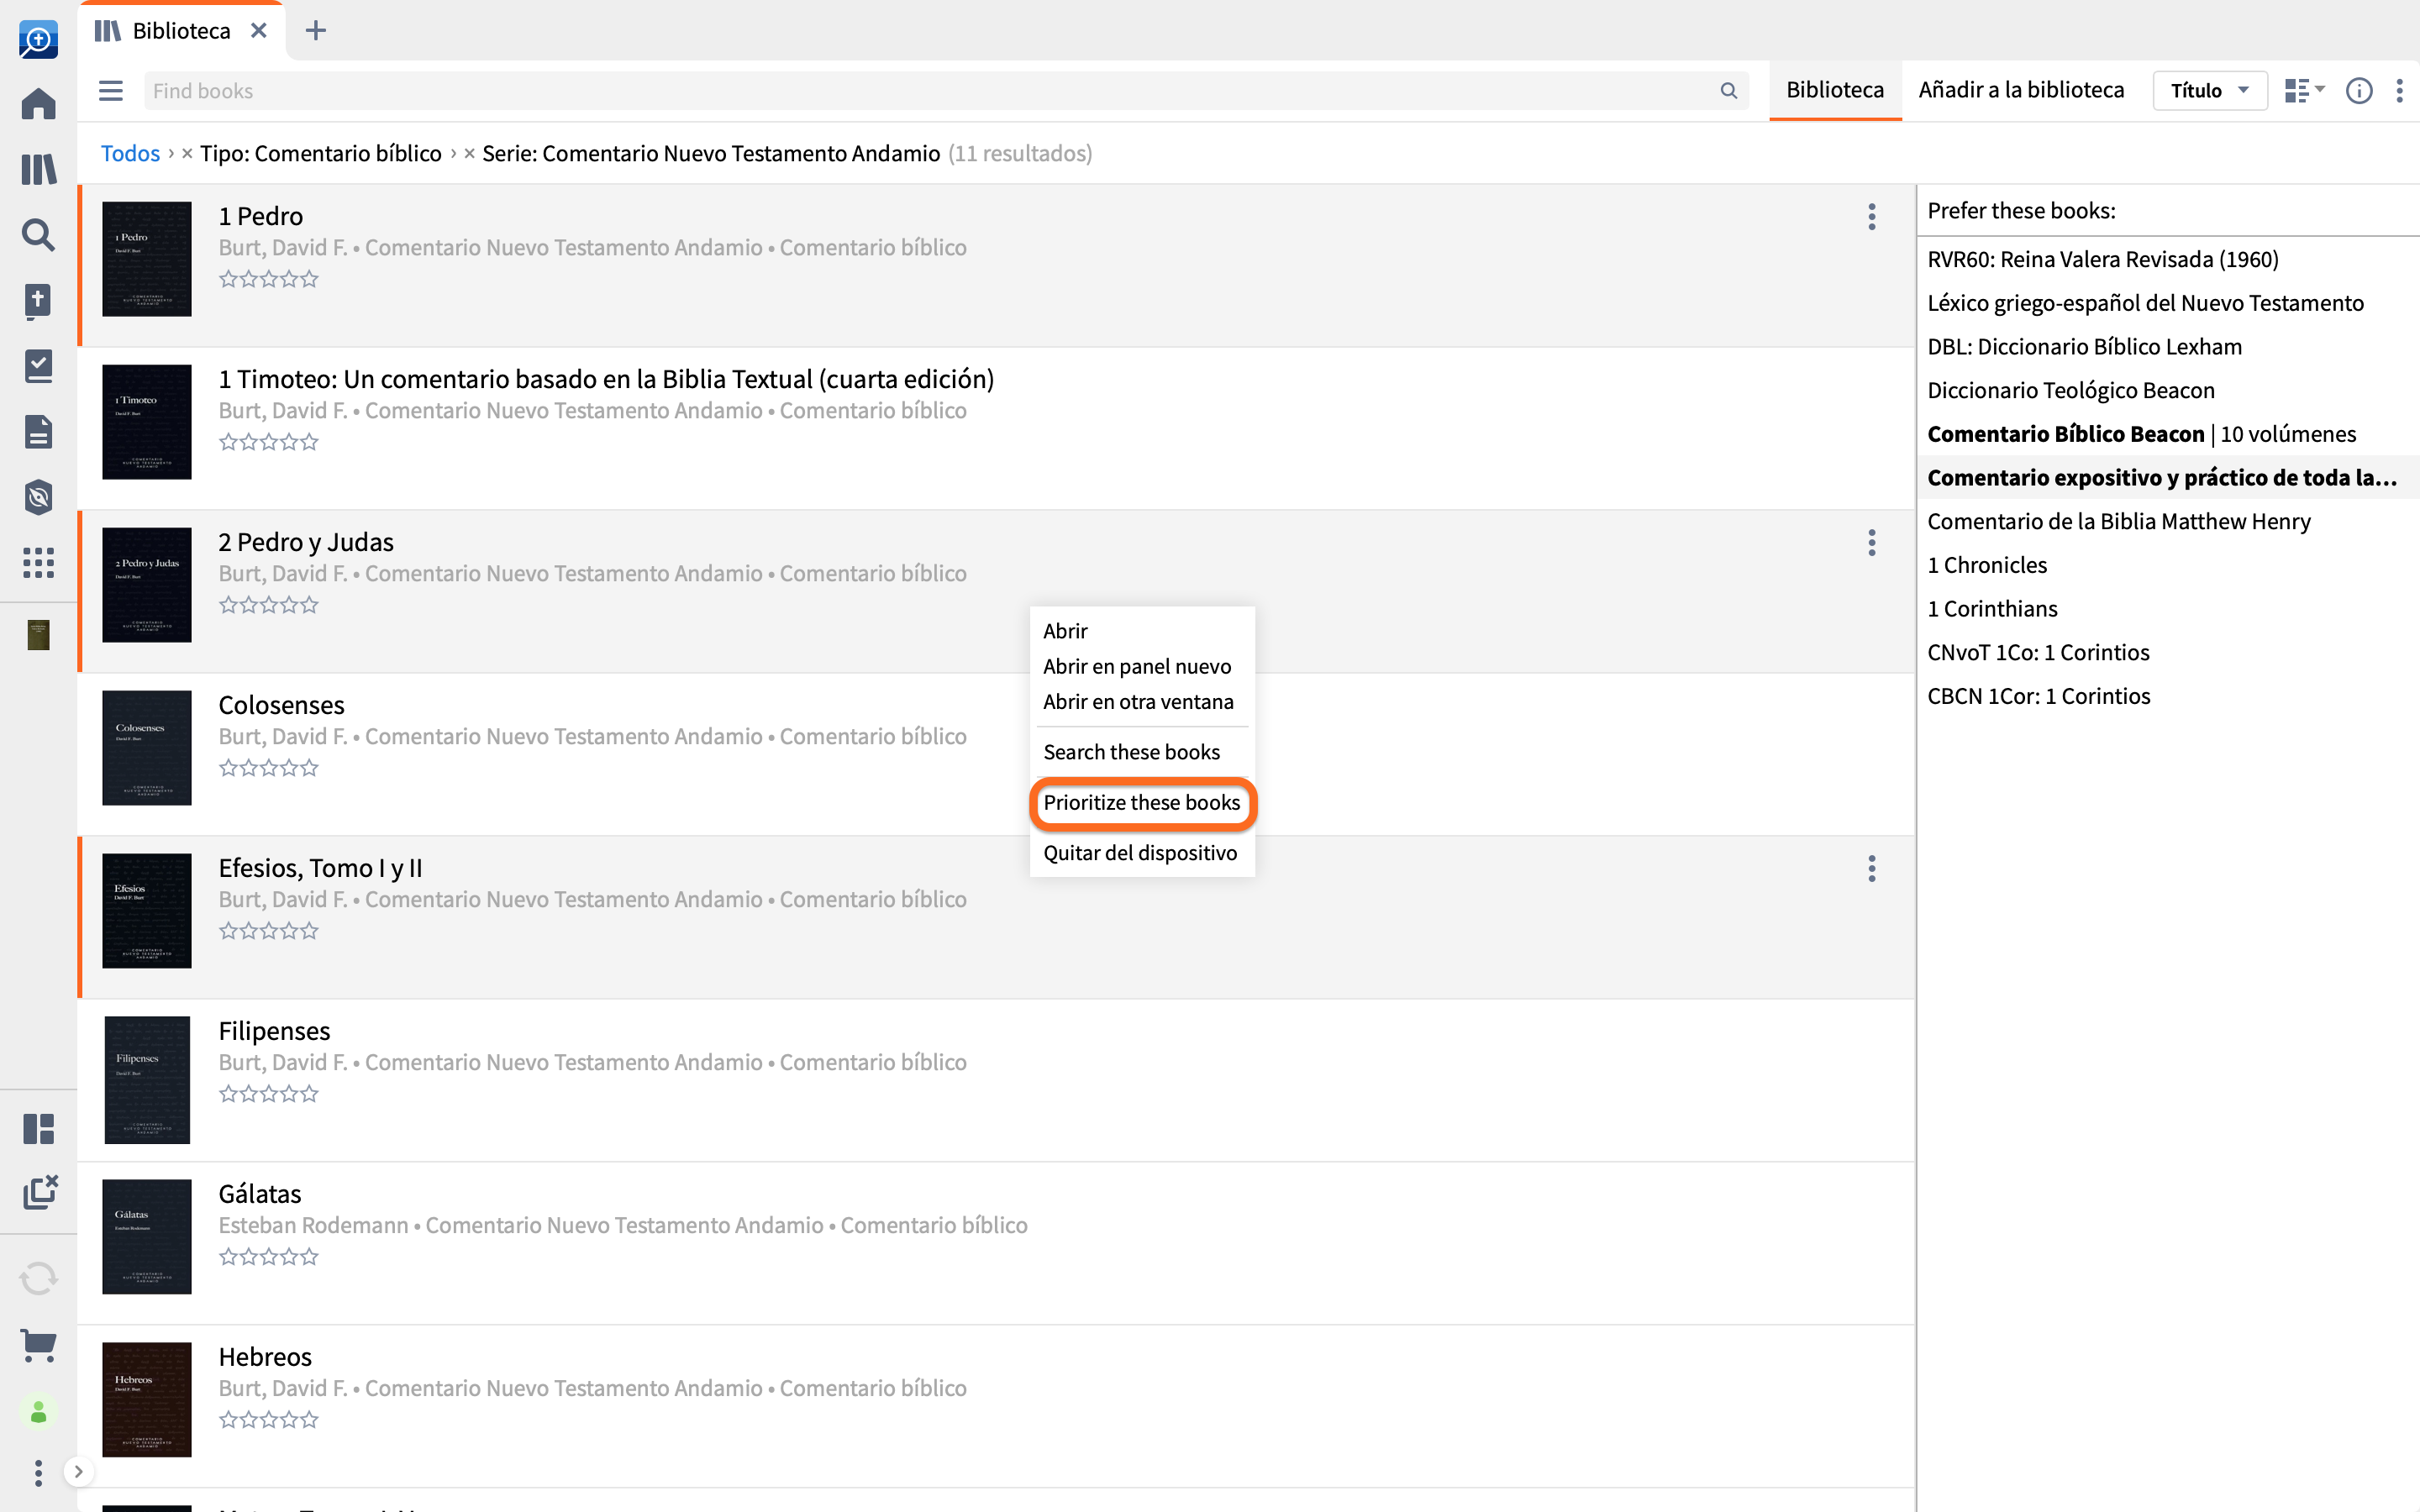The height and width of the screenshot is (1512, 2420).
Task: Choose Search these books
Action: point(1142,752)
